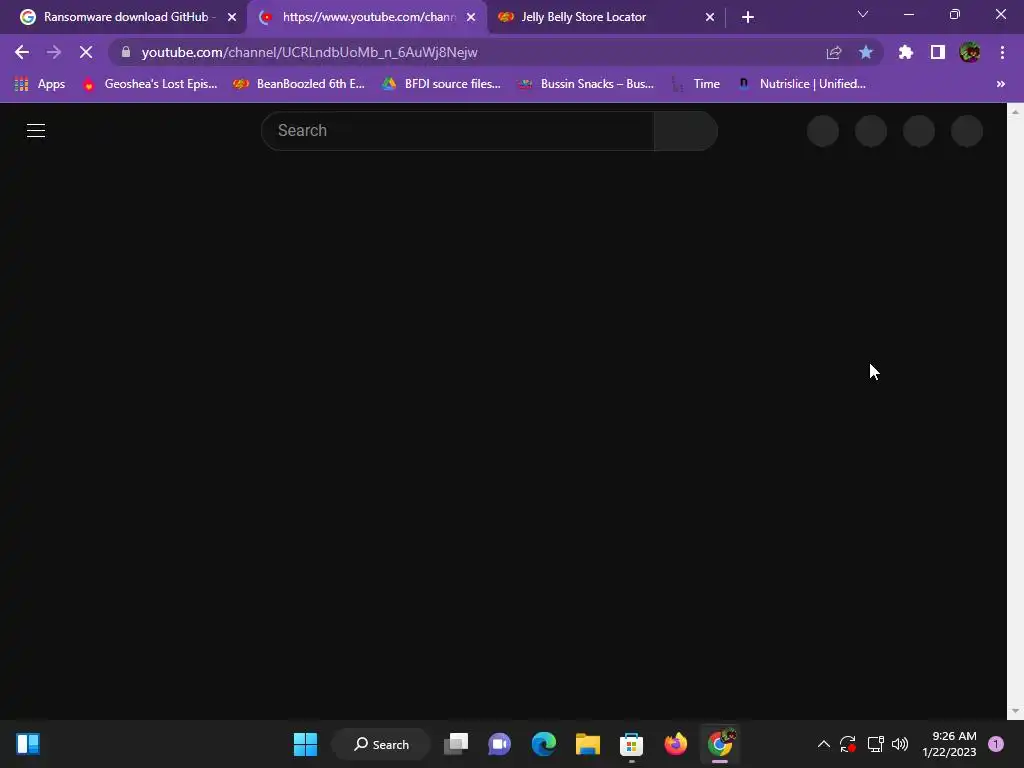Open Microsoft Store from the taskbar
Viewport: 1024px width, 768px height.
click(x=632, y=744)
